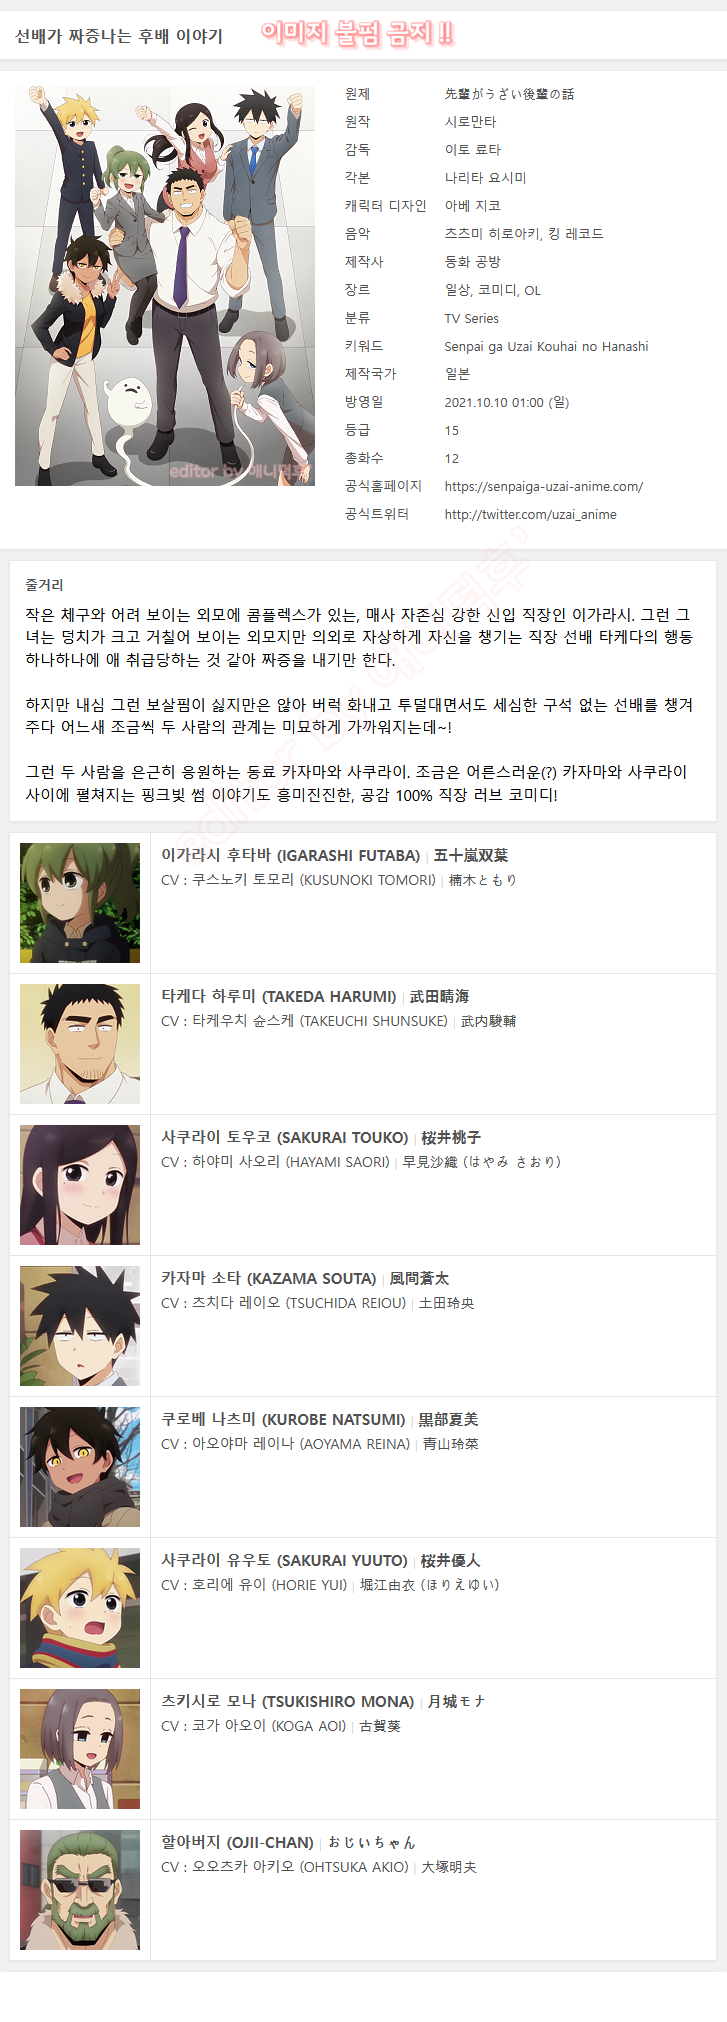Click the Igarashi Futaba character name
The image size is (727, 2022).
(x=291, y=856)
